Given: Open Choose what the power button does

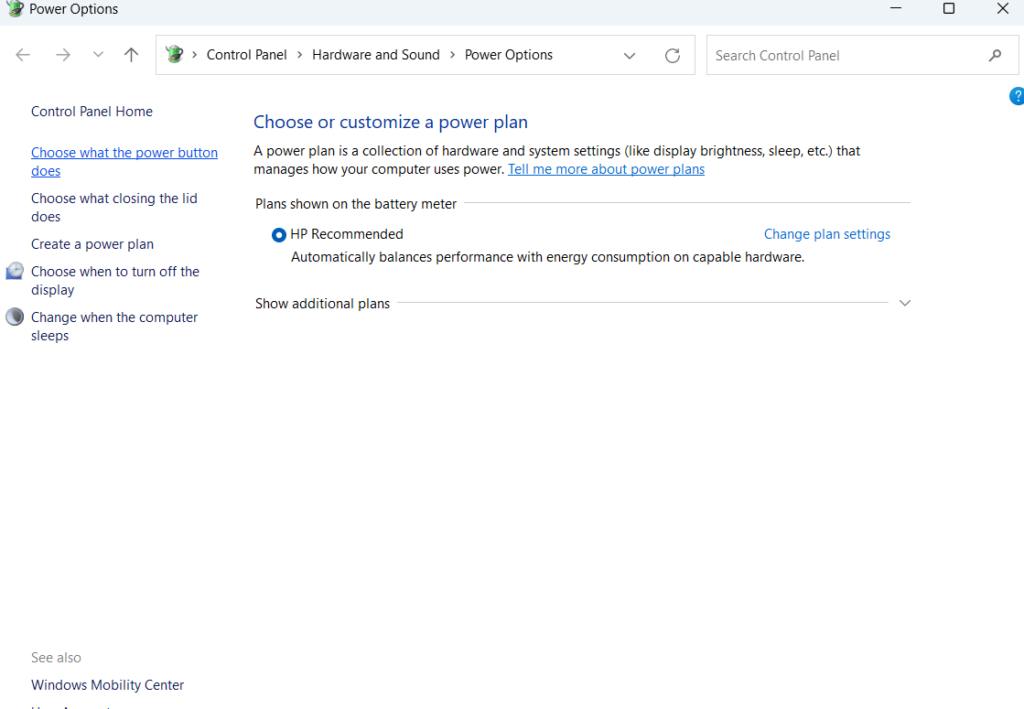Looking at the screenshot, I should point(124,161).
